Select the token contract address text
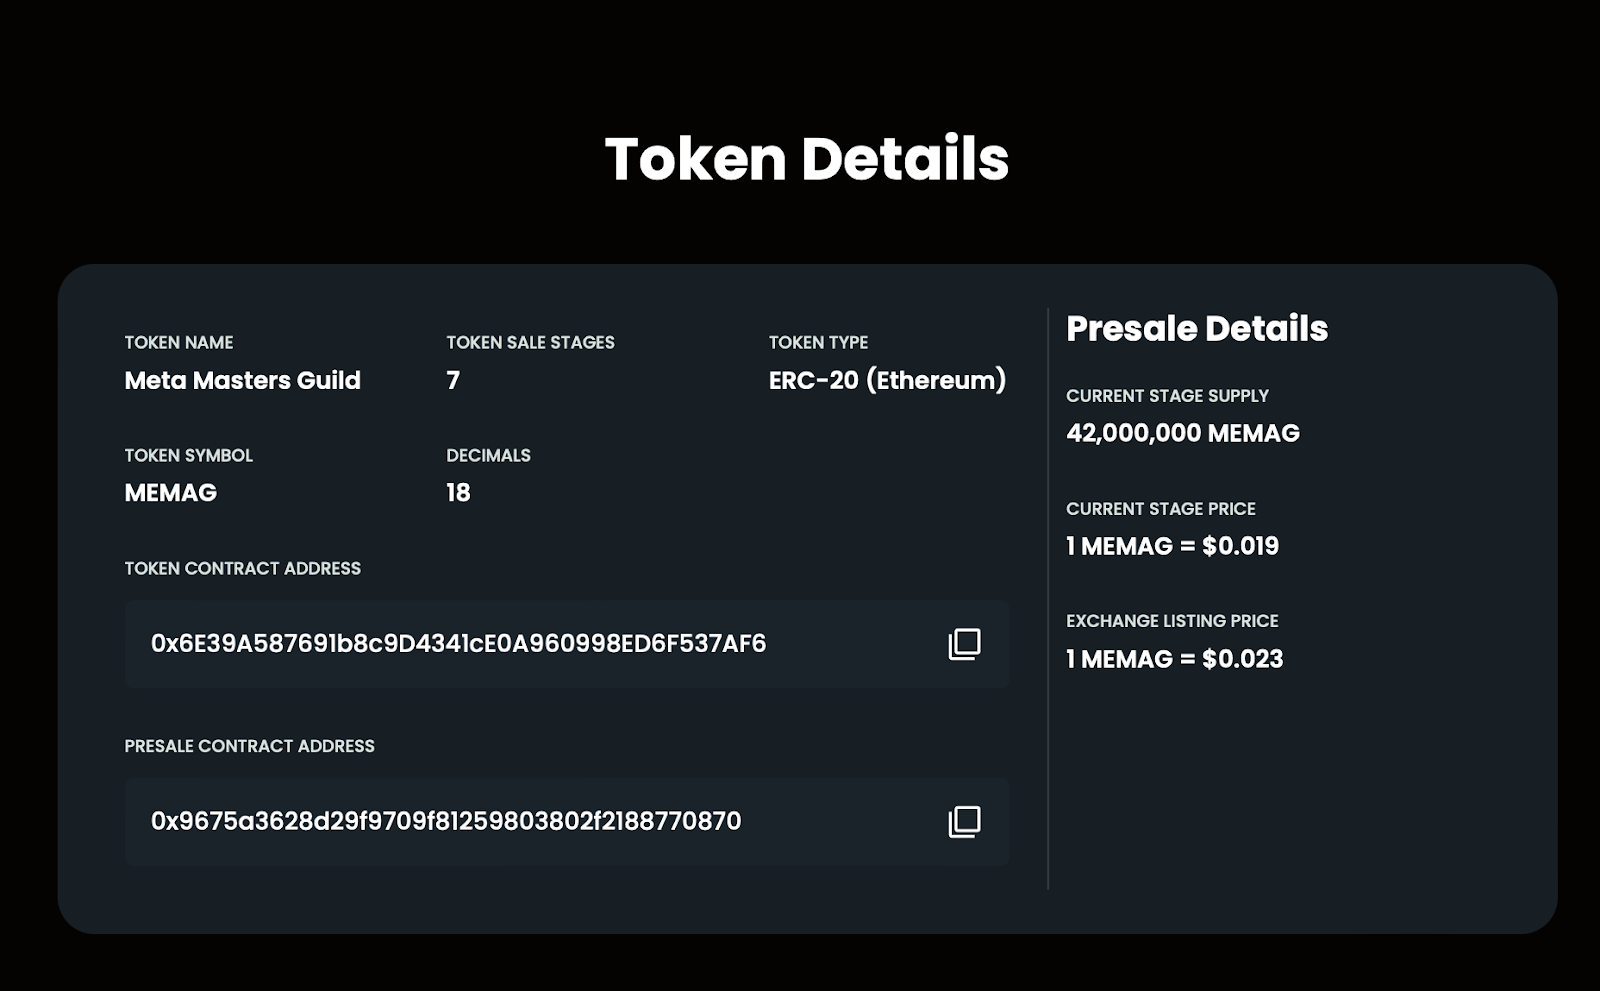 tap(458, 644)
